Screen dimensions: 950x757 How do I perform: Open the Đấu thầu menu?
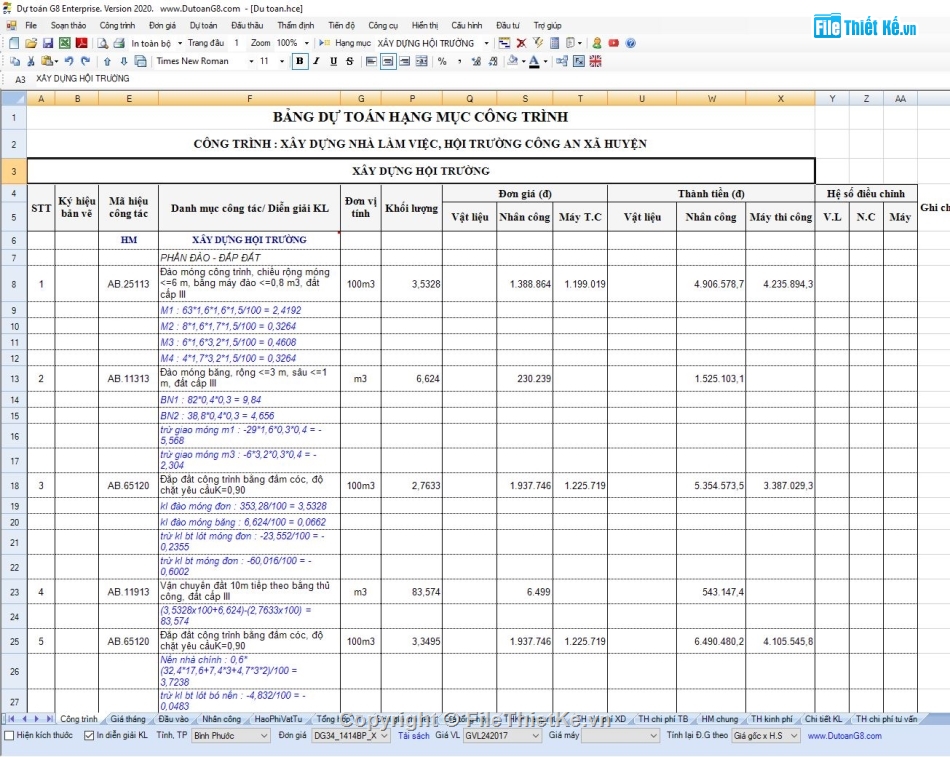coord(247,25)
